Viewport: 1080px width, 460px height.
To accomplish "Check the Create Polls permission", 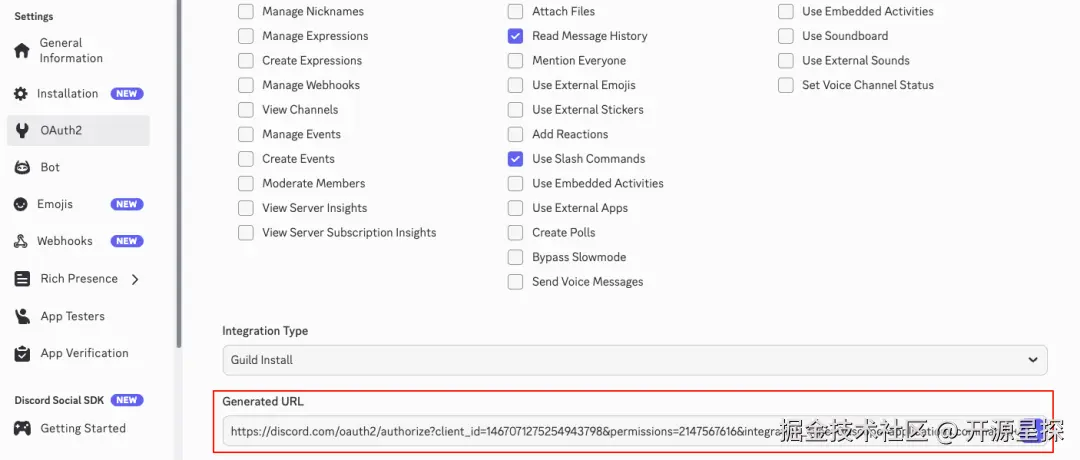I will (x=515, y=233).
